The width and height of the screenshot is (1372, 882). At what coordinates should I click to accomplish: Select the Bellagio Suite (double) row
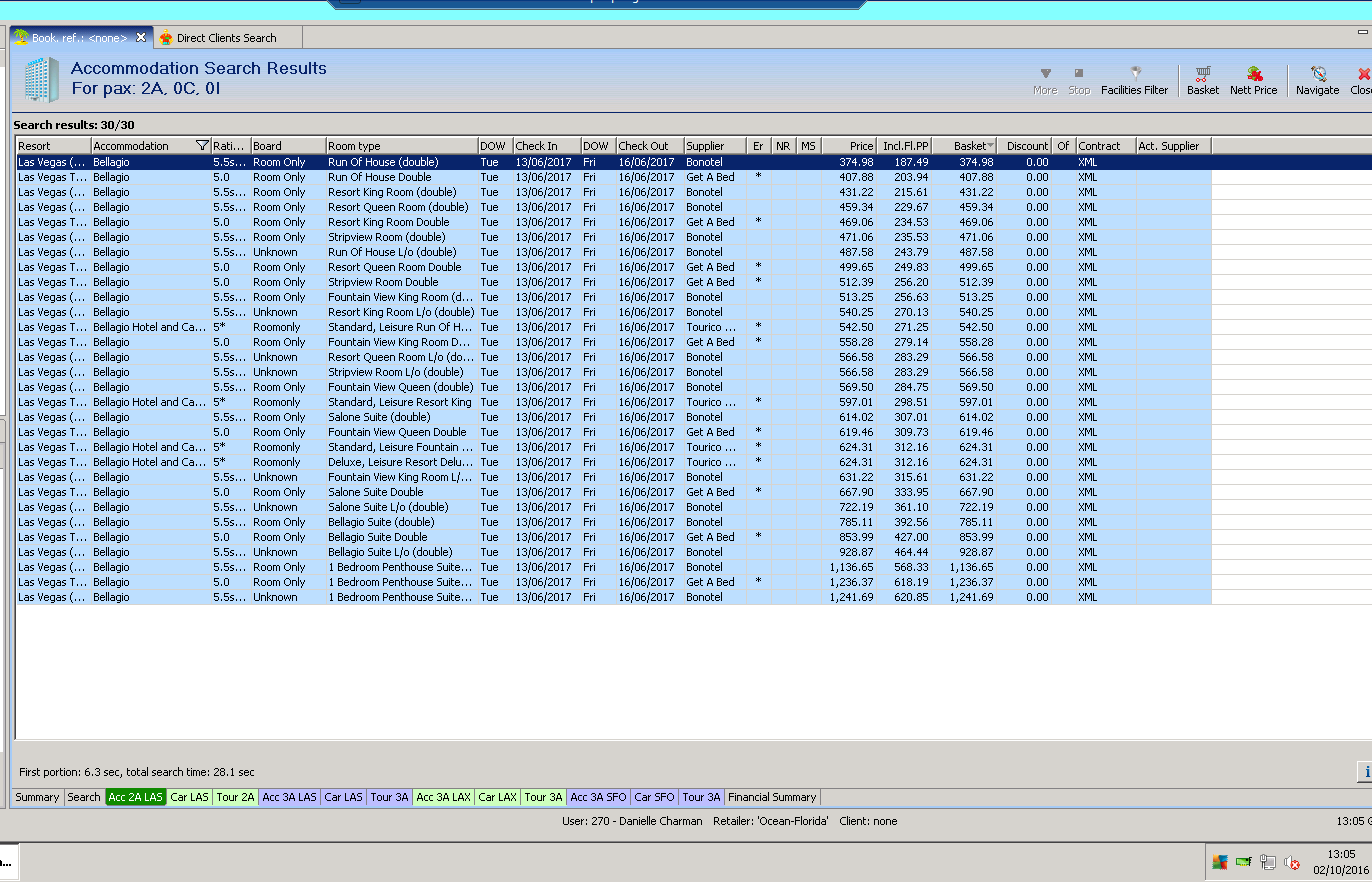point(613,522)
